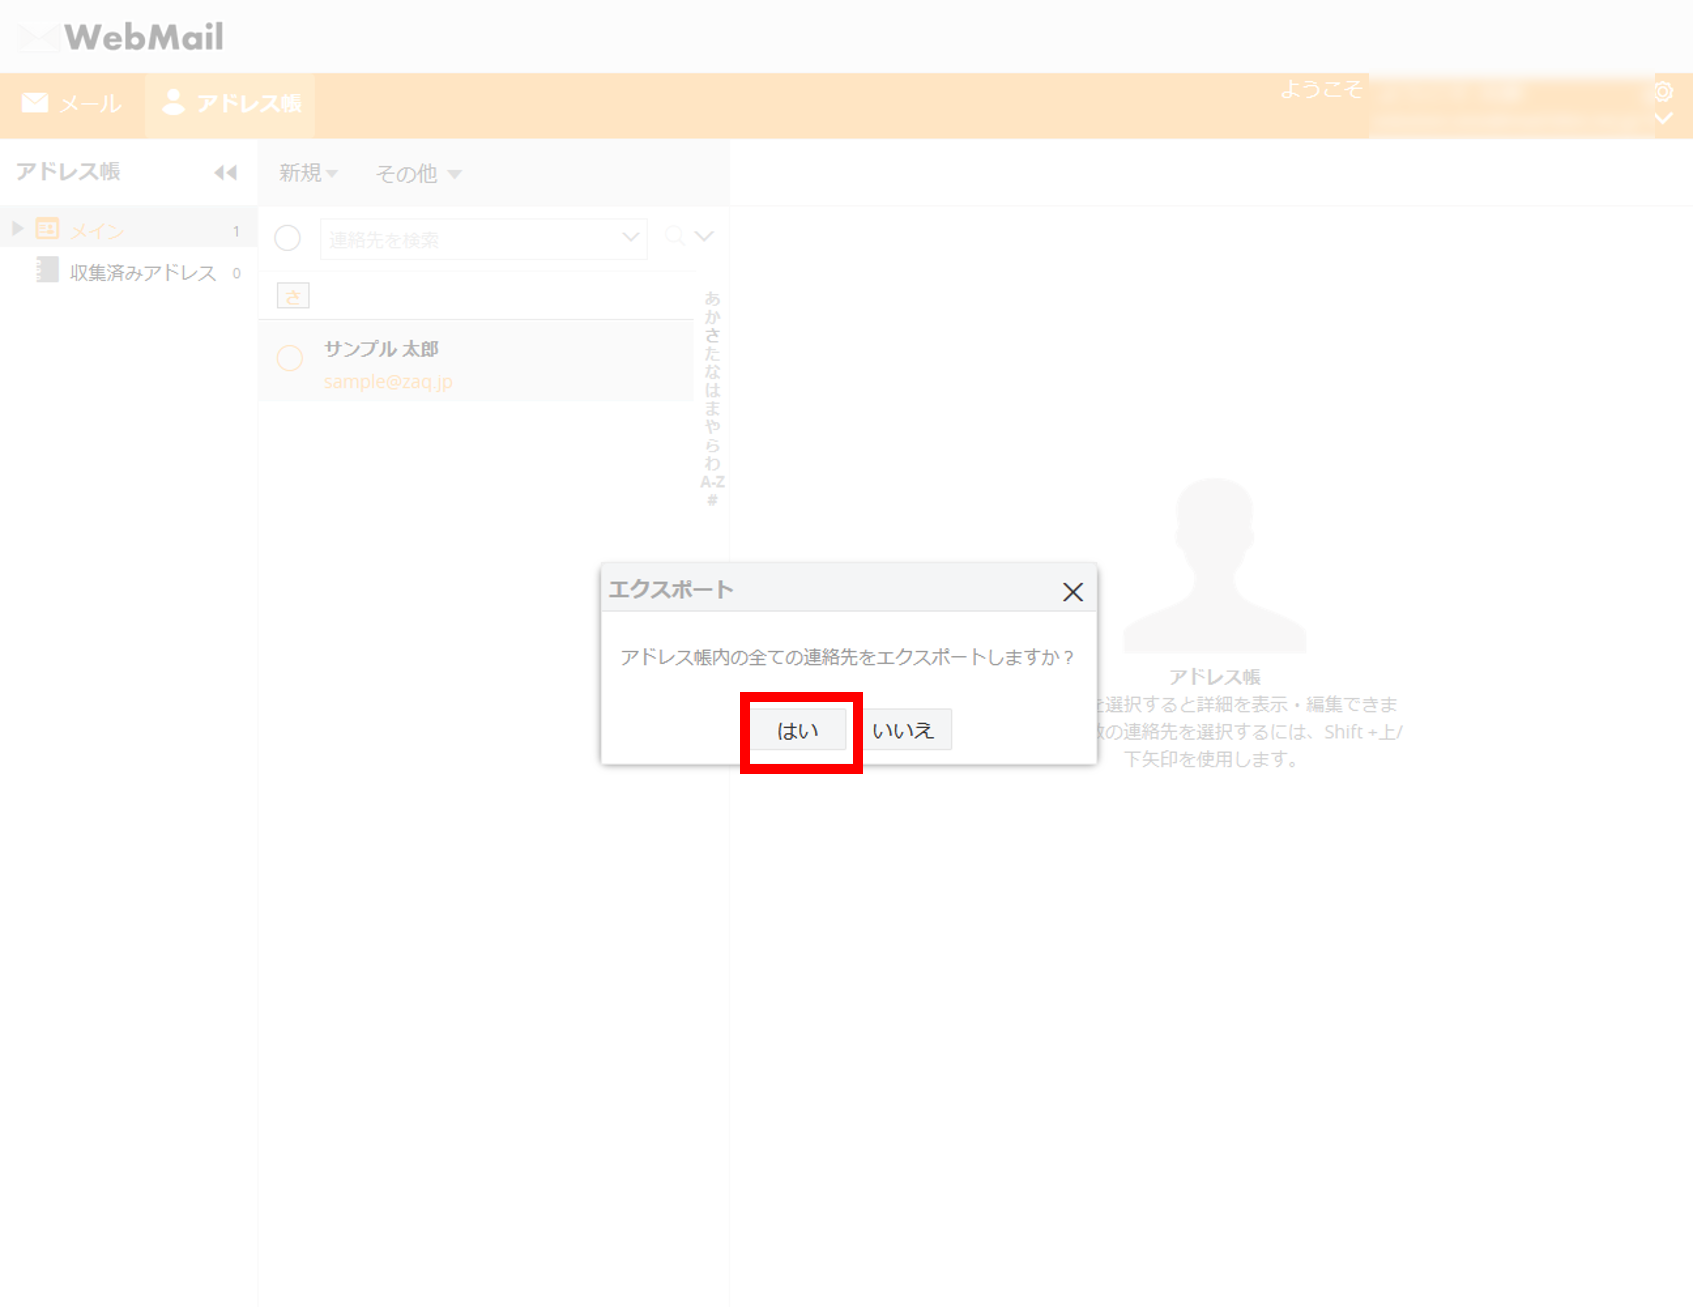Open the その他 dropdown menu
The width and height of the screenshot is (1693, 1307).
click(418, 174)
